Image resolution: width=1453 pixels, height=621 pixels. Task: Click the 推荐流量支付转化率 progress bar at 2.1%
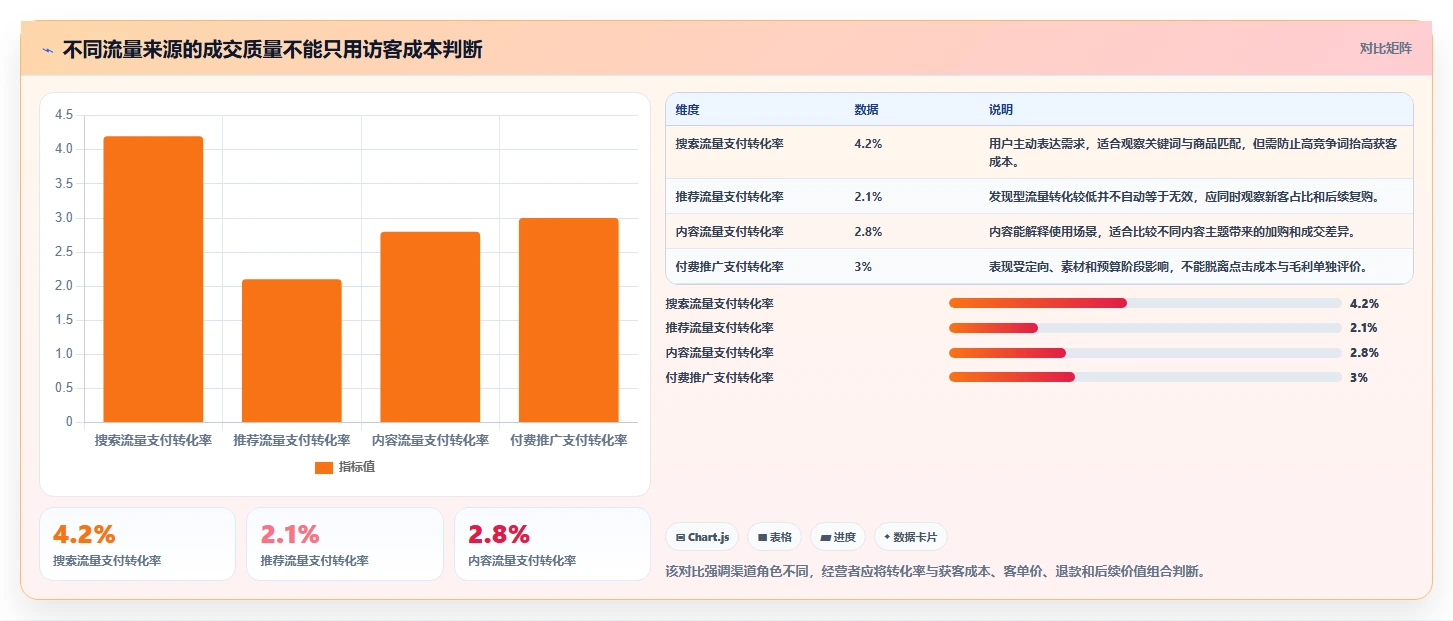[1145, 328]
